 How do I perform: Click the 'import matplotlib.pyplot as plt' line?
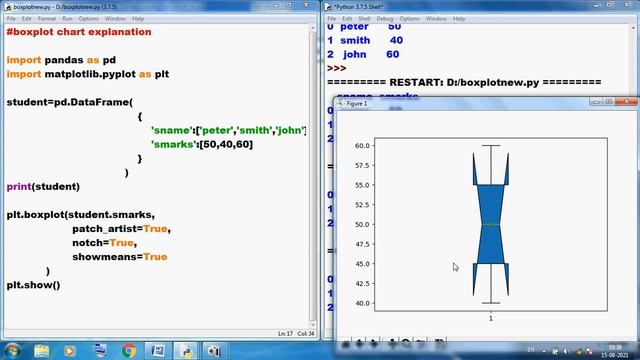[88, 74]
